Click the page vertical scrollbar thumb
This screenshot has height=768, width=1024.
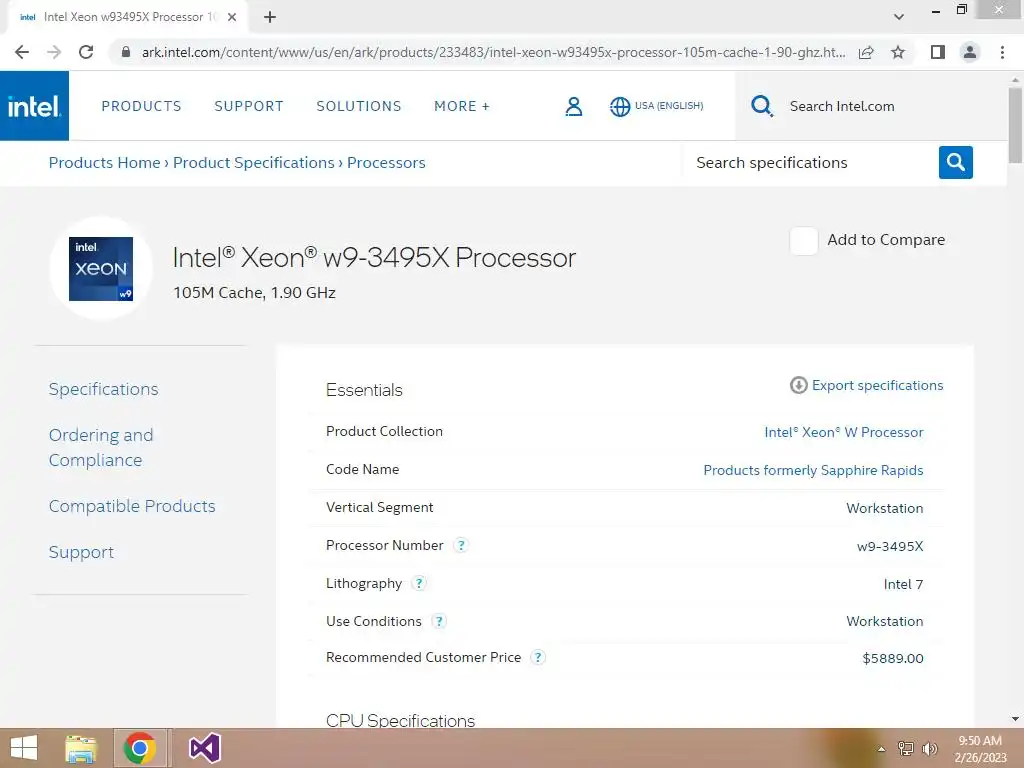coord(1015,125)
